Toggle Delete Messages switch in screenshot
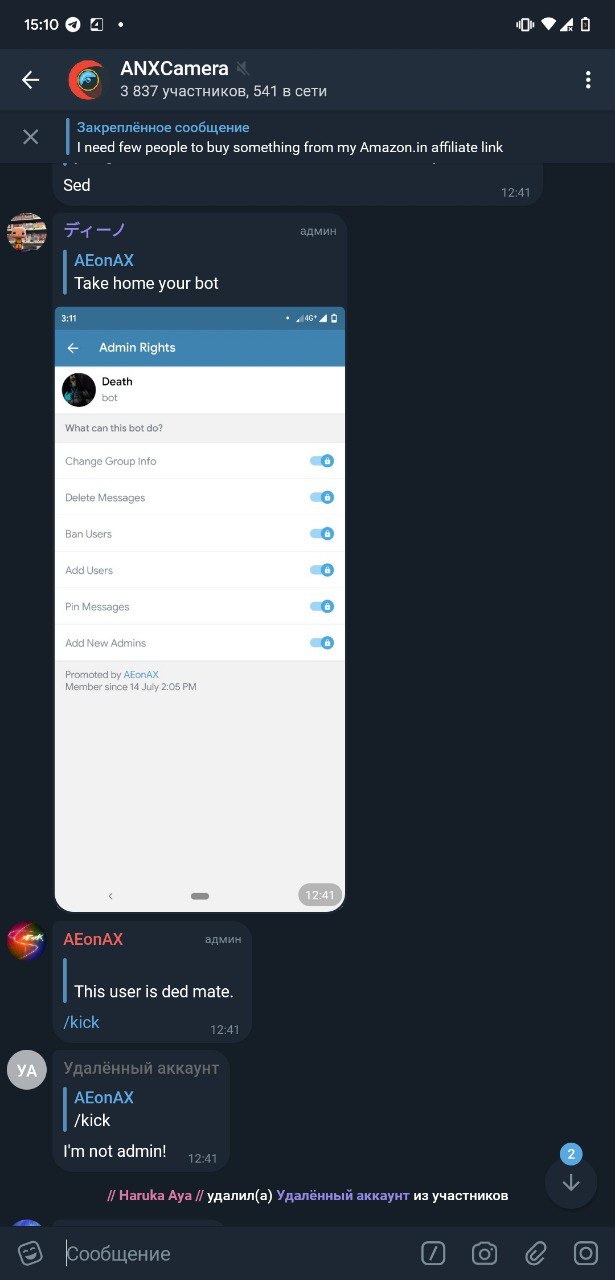 coord(321,497)
